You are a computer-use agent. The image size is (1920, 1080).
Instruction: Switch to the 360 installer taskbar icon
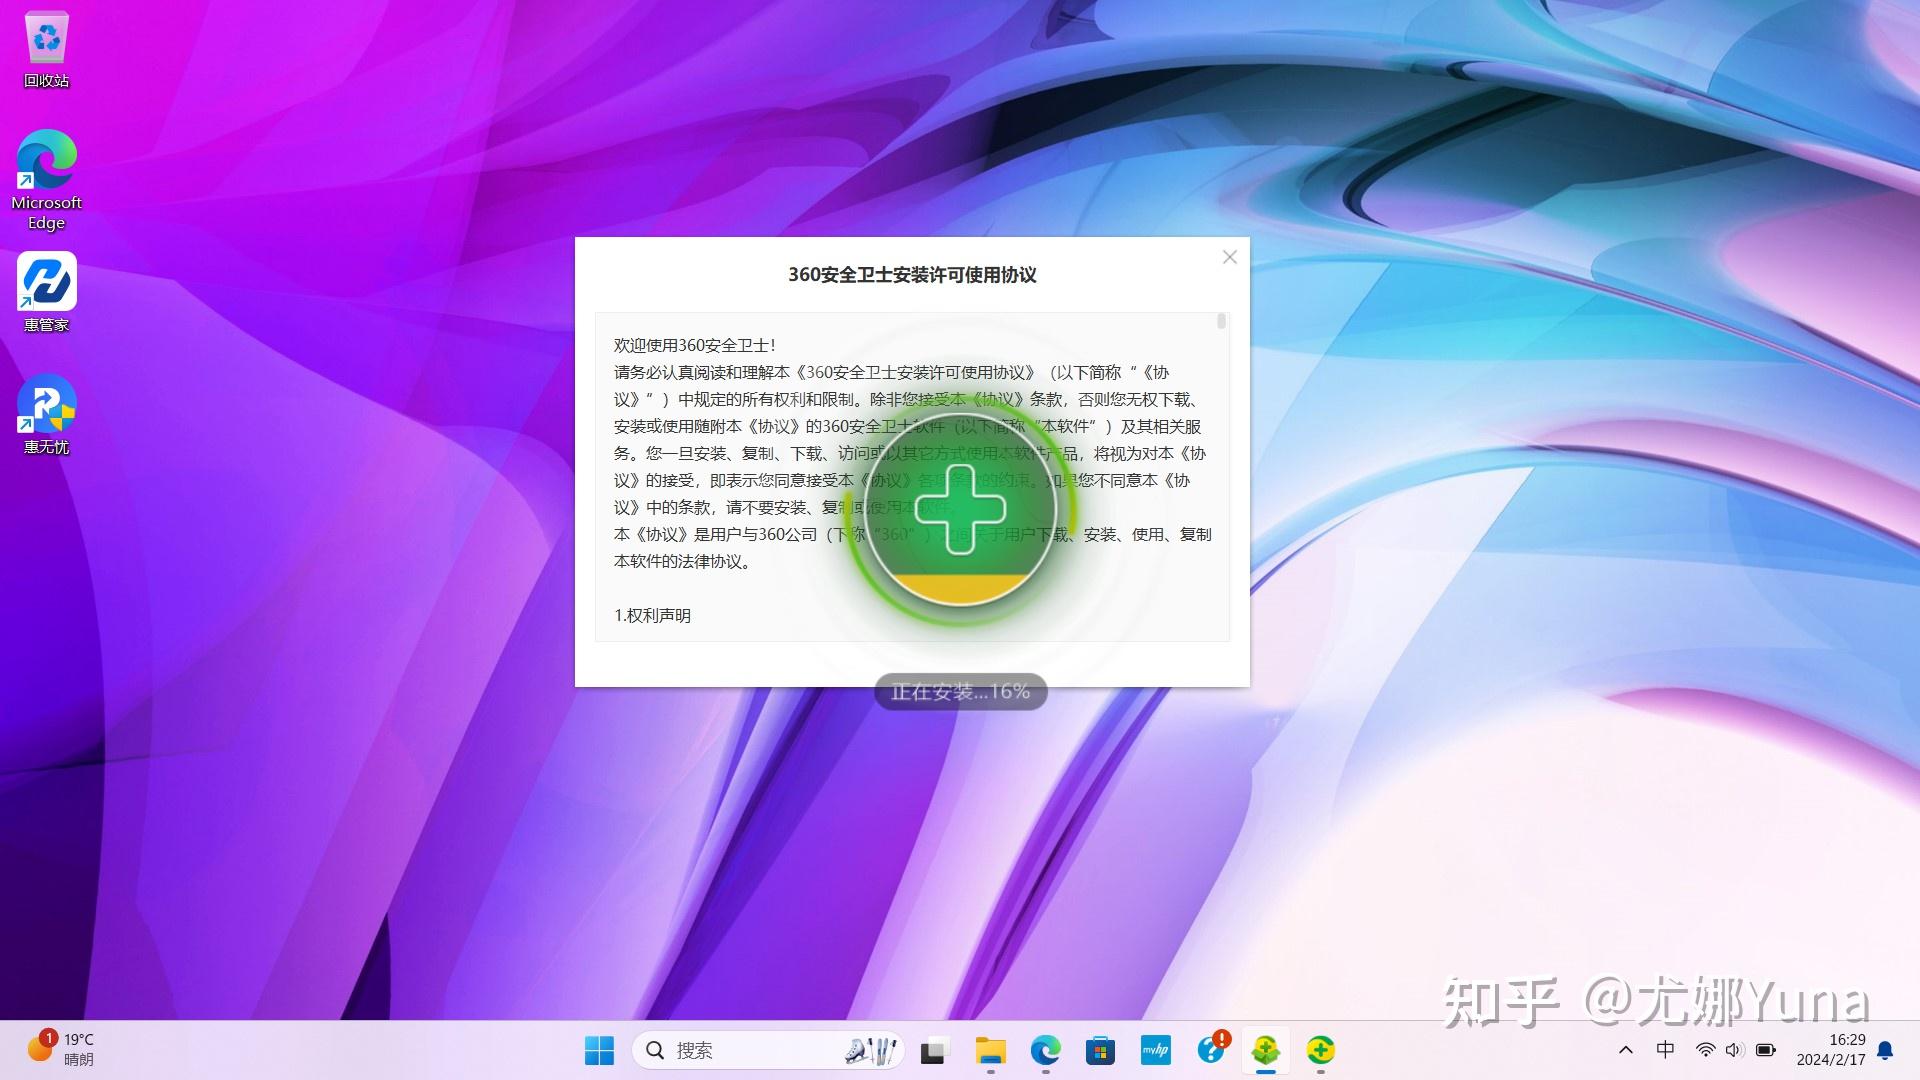point(1266,1050)
